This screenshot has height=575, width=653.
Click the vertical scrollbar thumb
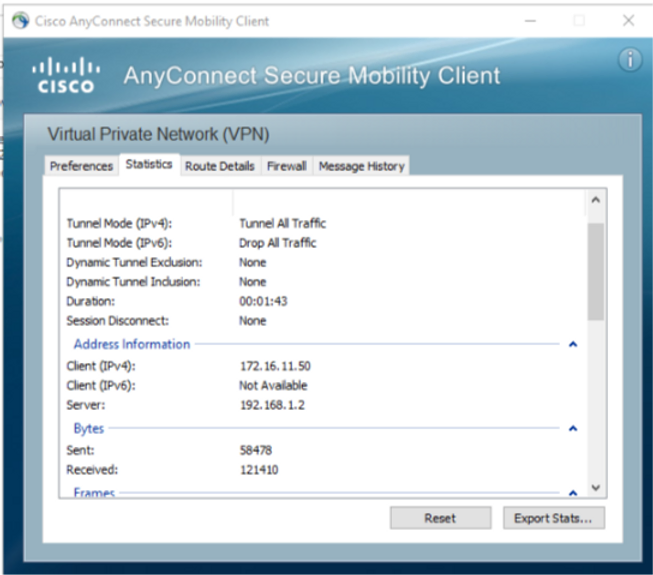pos(596,271)
